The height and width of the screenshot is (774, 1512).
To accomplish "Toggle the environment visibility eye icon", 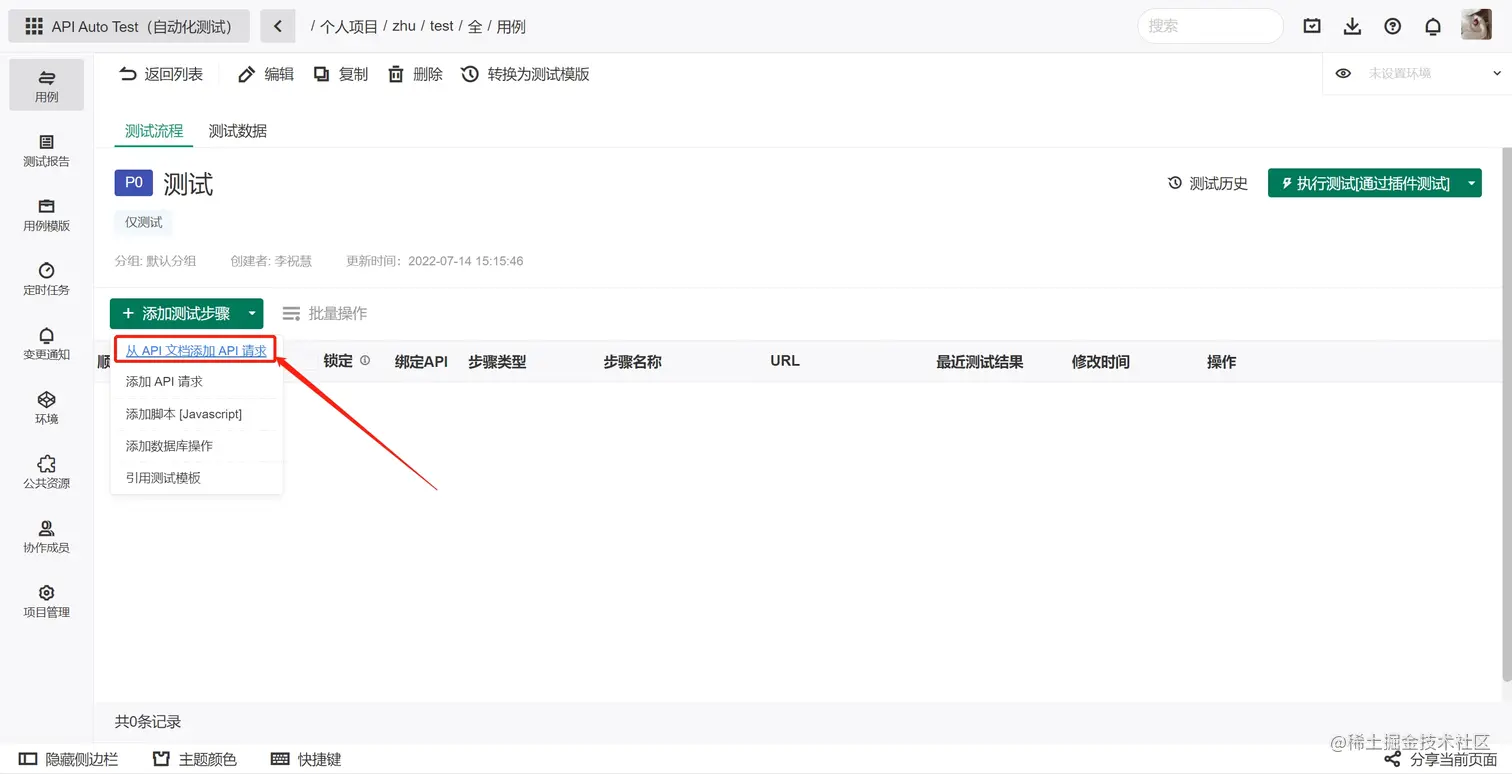I will 1343,73.
